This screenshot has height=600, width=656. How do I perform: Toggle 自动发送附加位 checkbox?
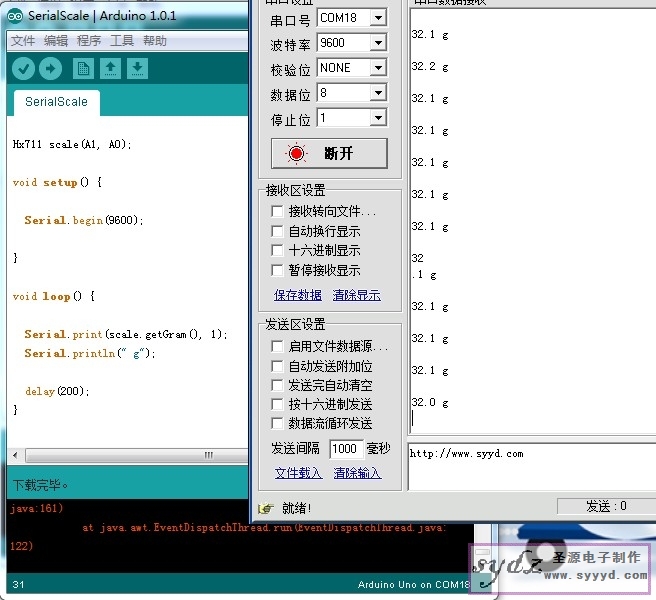point(277,366)
